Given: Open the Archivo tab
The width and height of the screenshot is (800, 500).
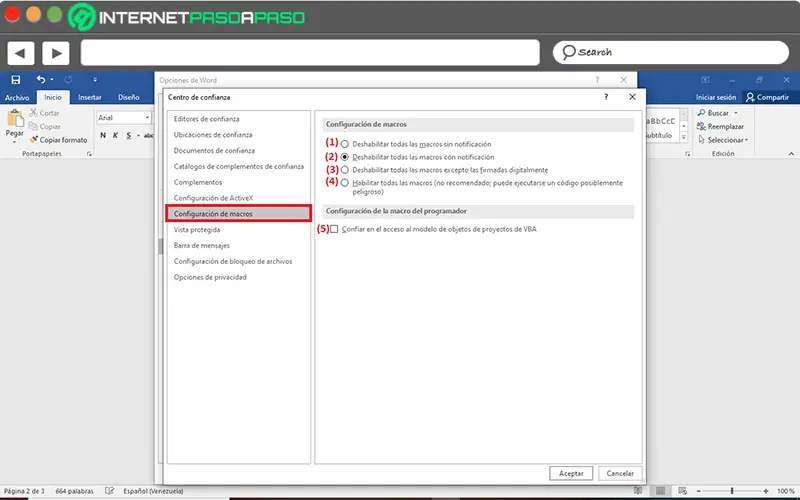Looking at the screenshot, I should pyautogui.click(x=17, y=97).
